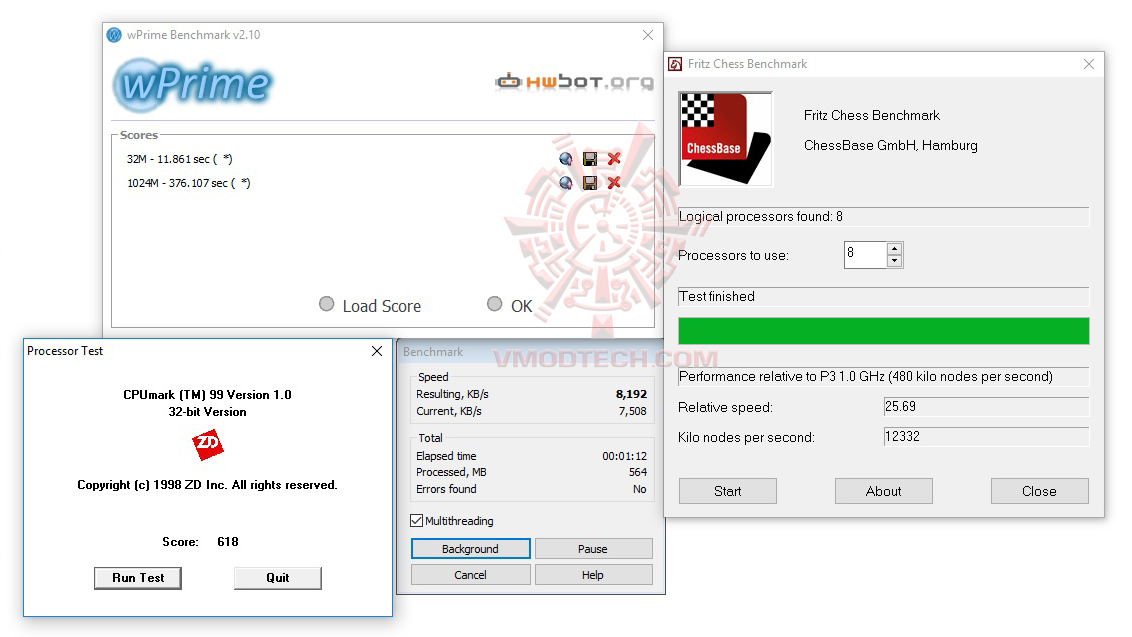The image size is (1132, 637).
Task: Click the 32M - 11.861 sec score entry
Action: [x=180, y=159]
